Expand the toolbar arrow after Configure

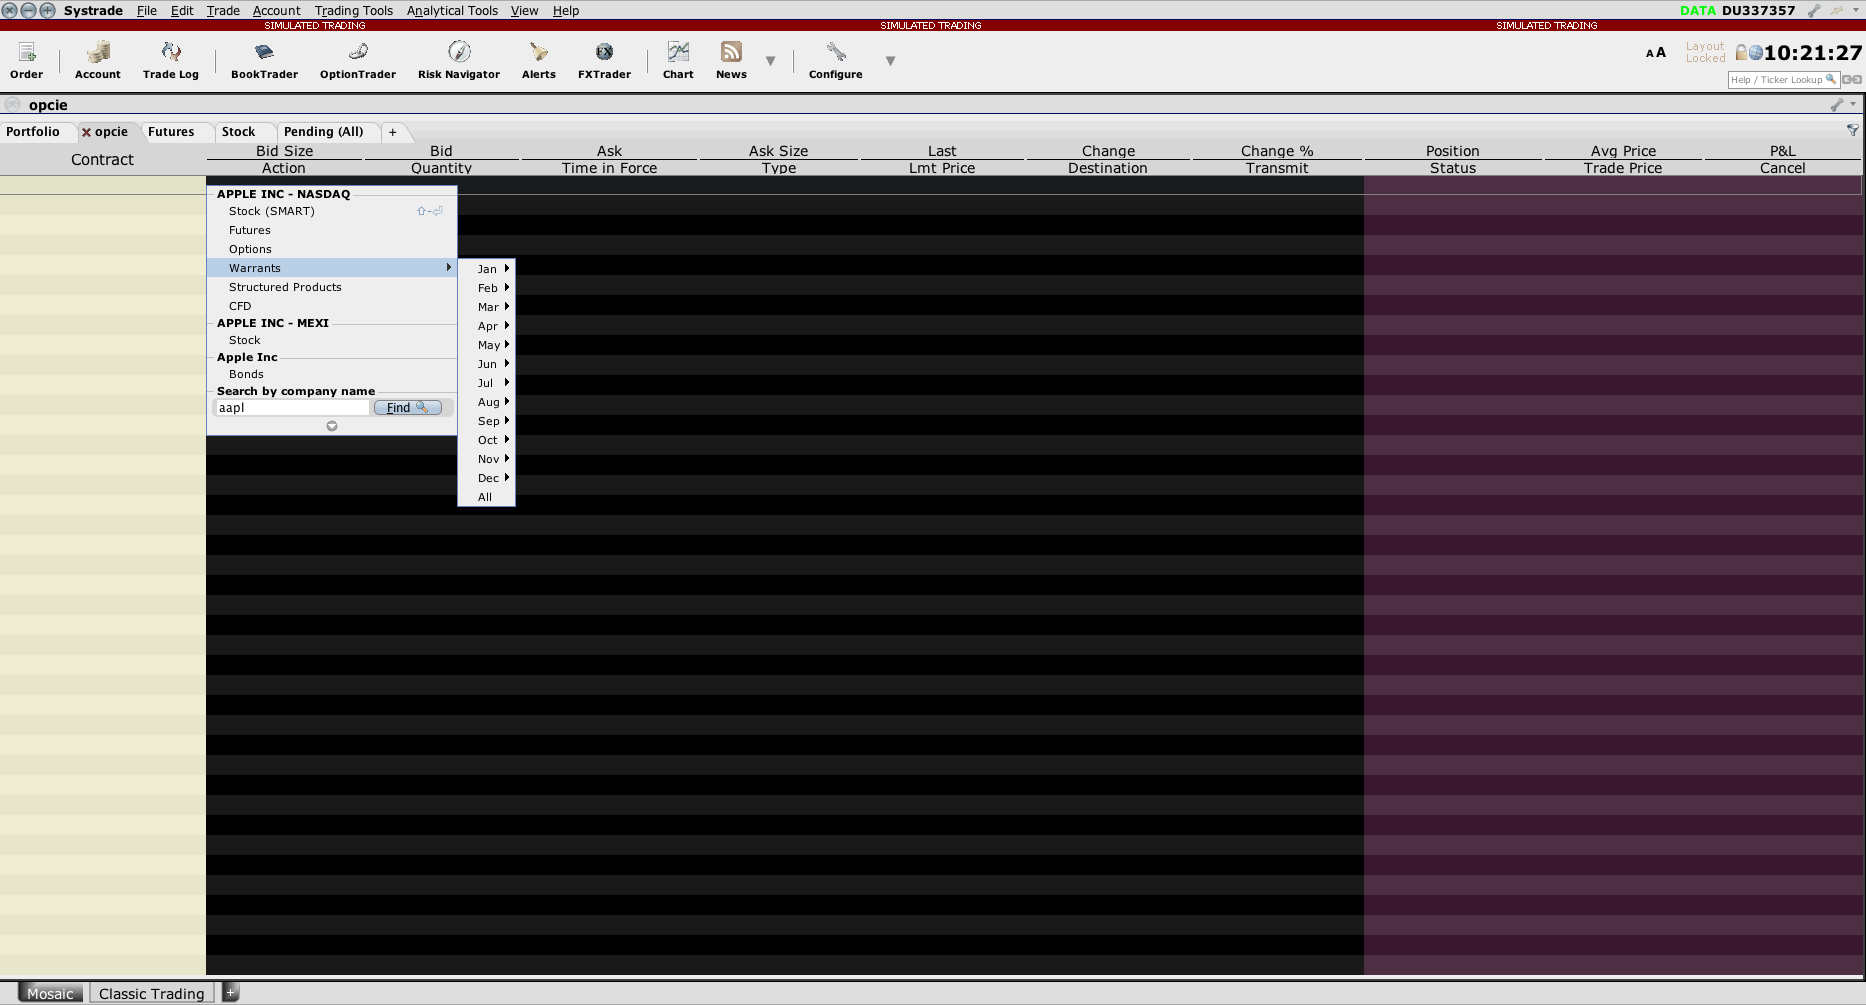[x=890, y=61]
